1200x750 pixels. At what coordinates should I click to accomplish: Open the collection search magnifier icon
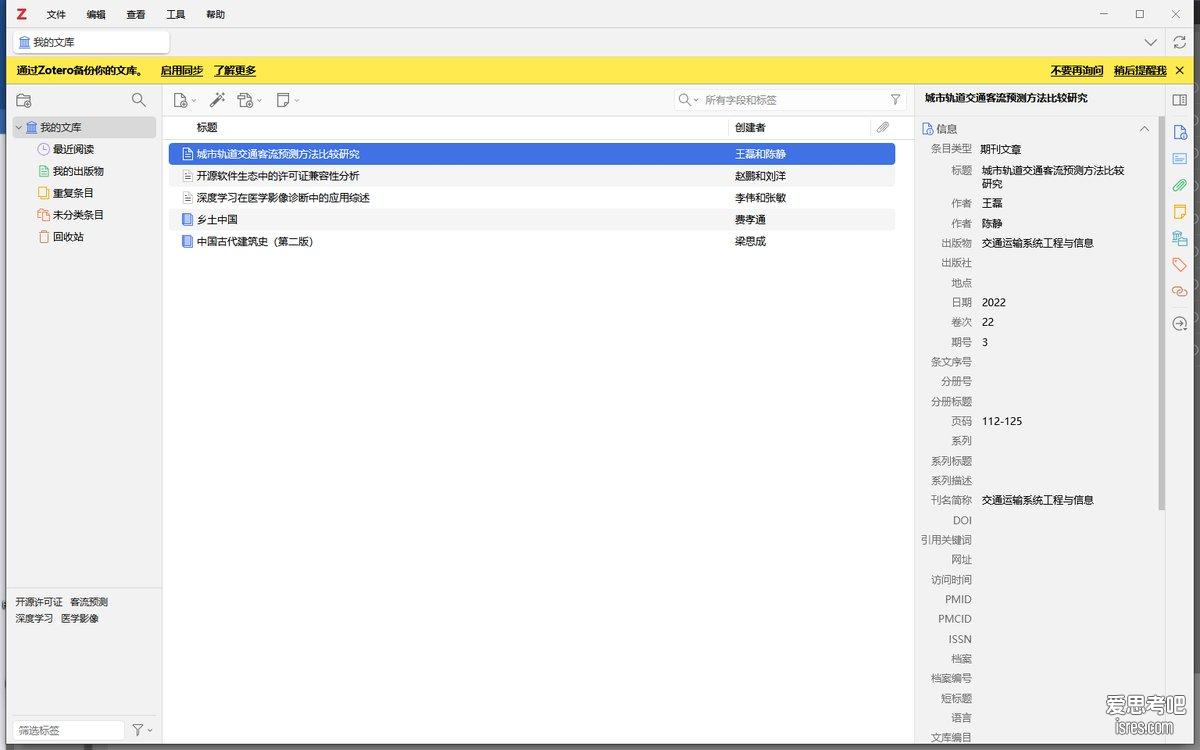click(139, 100)
